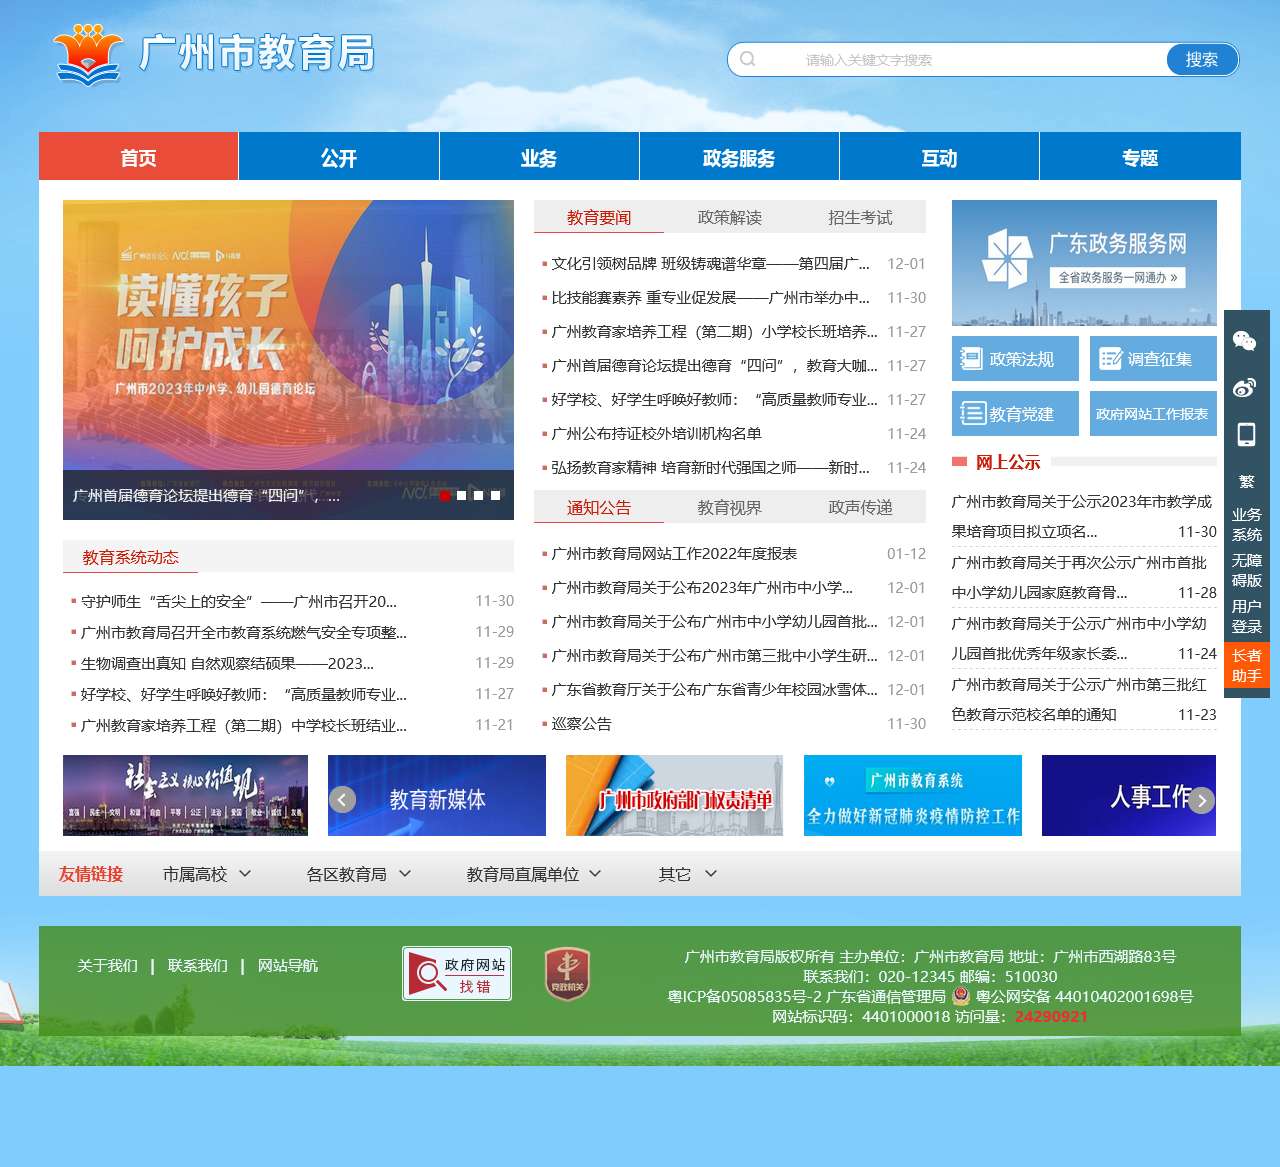Screen dimensions: 1280x1167
Task: Select the fourth slide indicator dot
Action: pyautogui.click(x=495, y=495)
